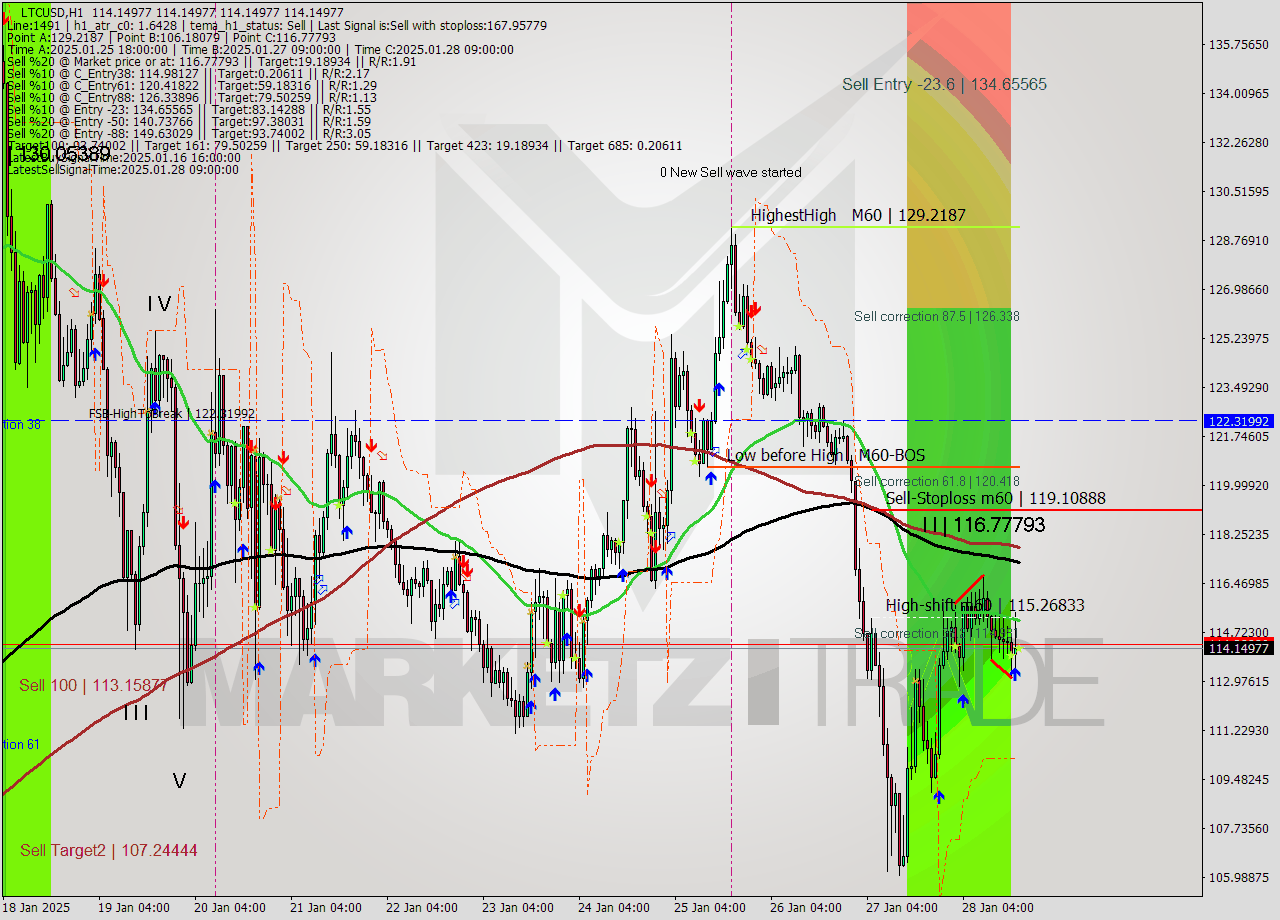Select 'Sell-Stoploss m60 | 119.10888' label
This screenshot has width=1280, height=920.
(996, 498)
